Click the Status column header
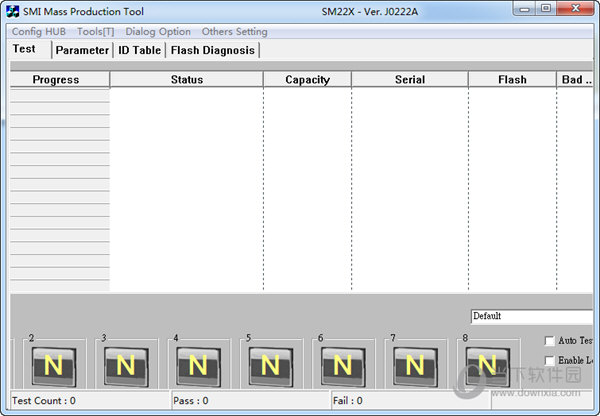Screen dimensions: 600x416 187,80
